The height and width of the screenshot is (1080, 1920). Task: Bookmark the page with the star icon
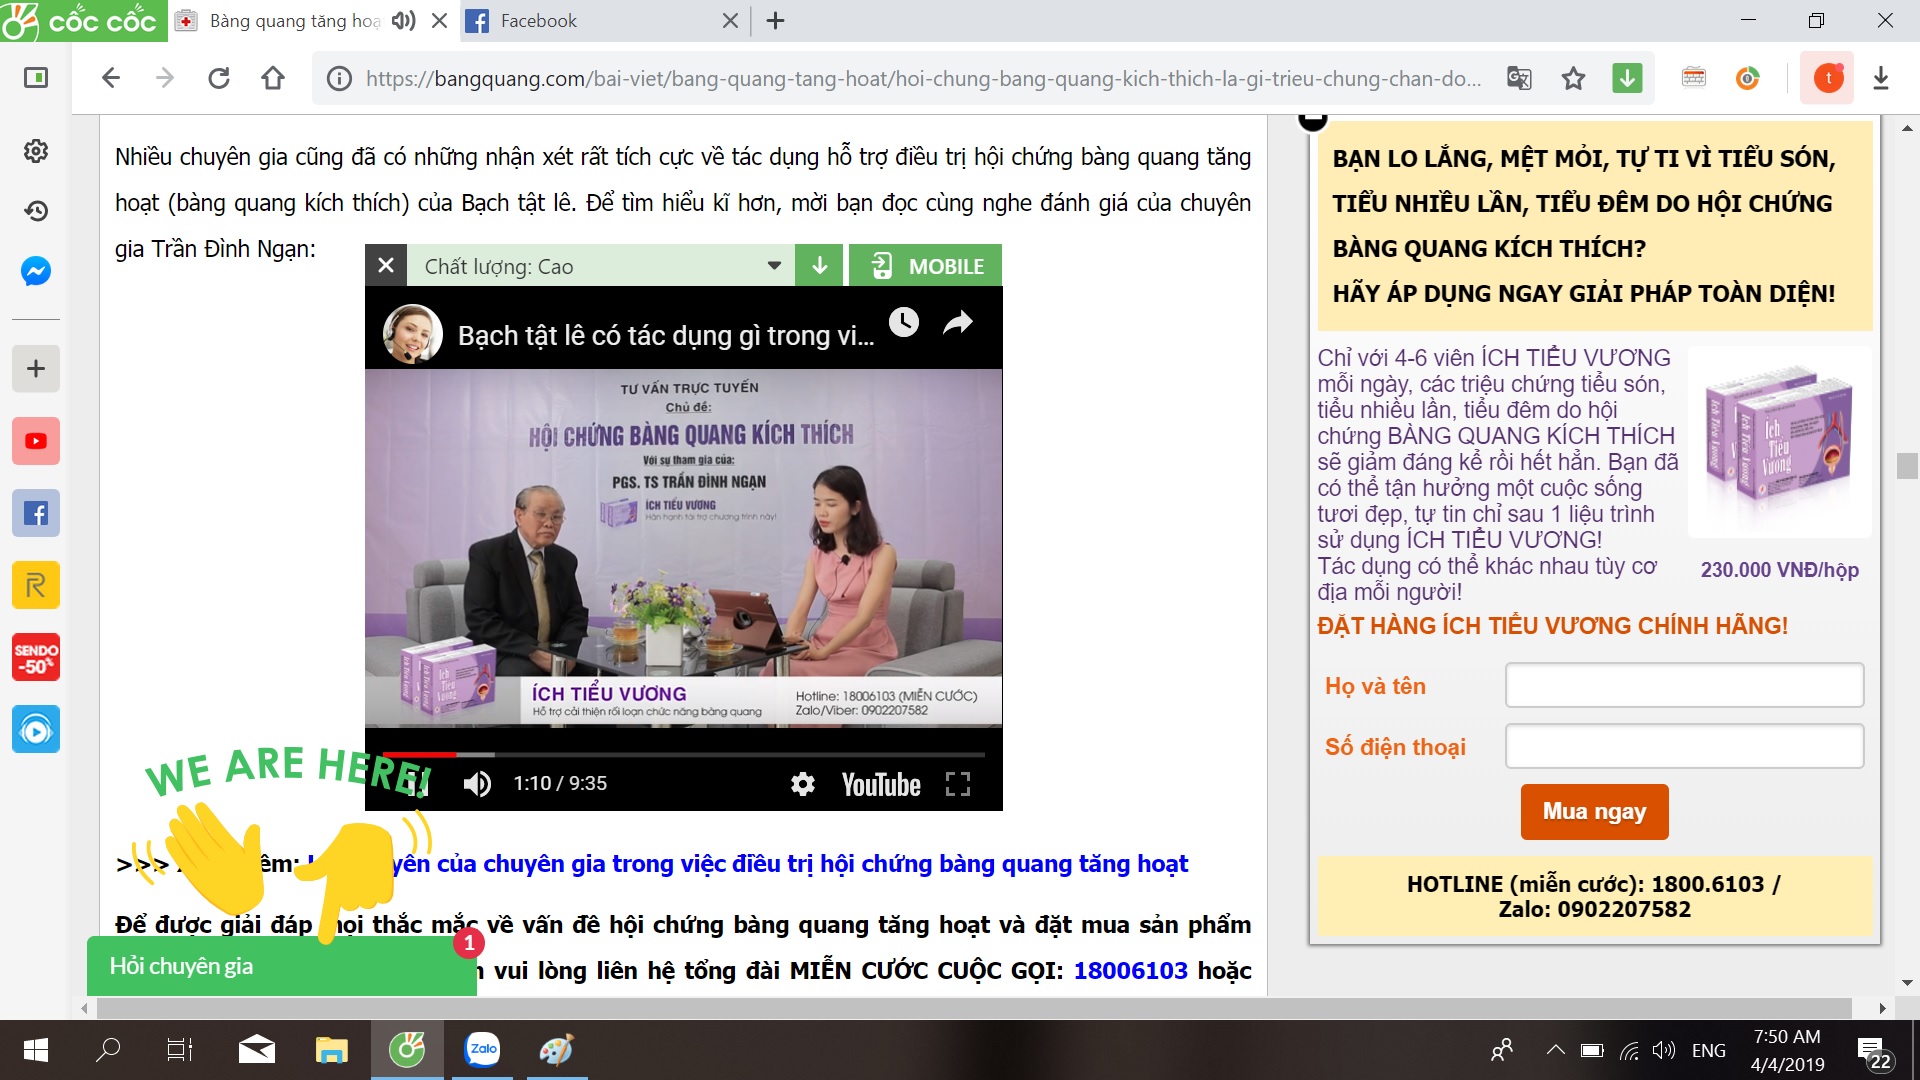(x=1573, y=78)
